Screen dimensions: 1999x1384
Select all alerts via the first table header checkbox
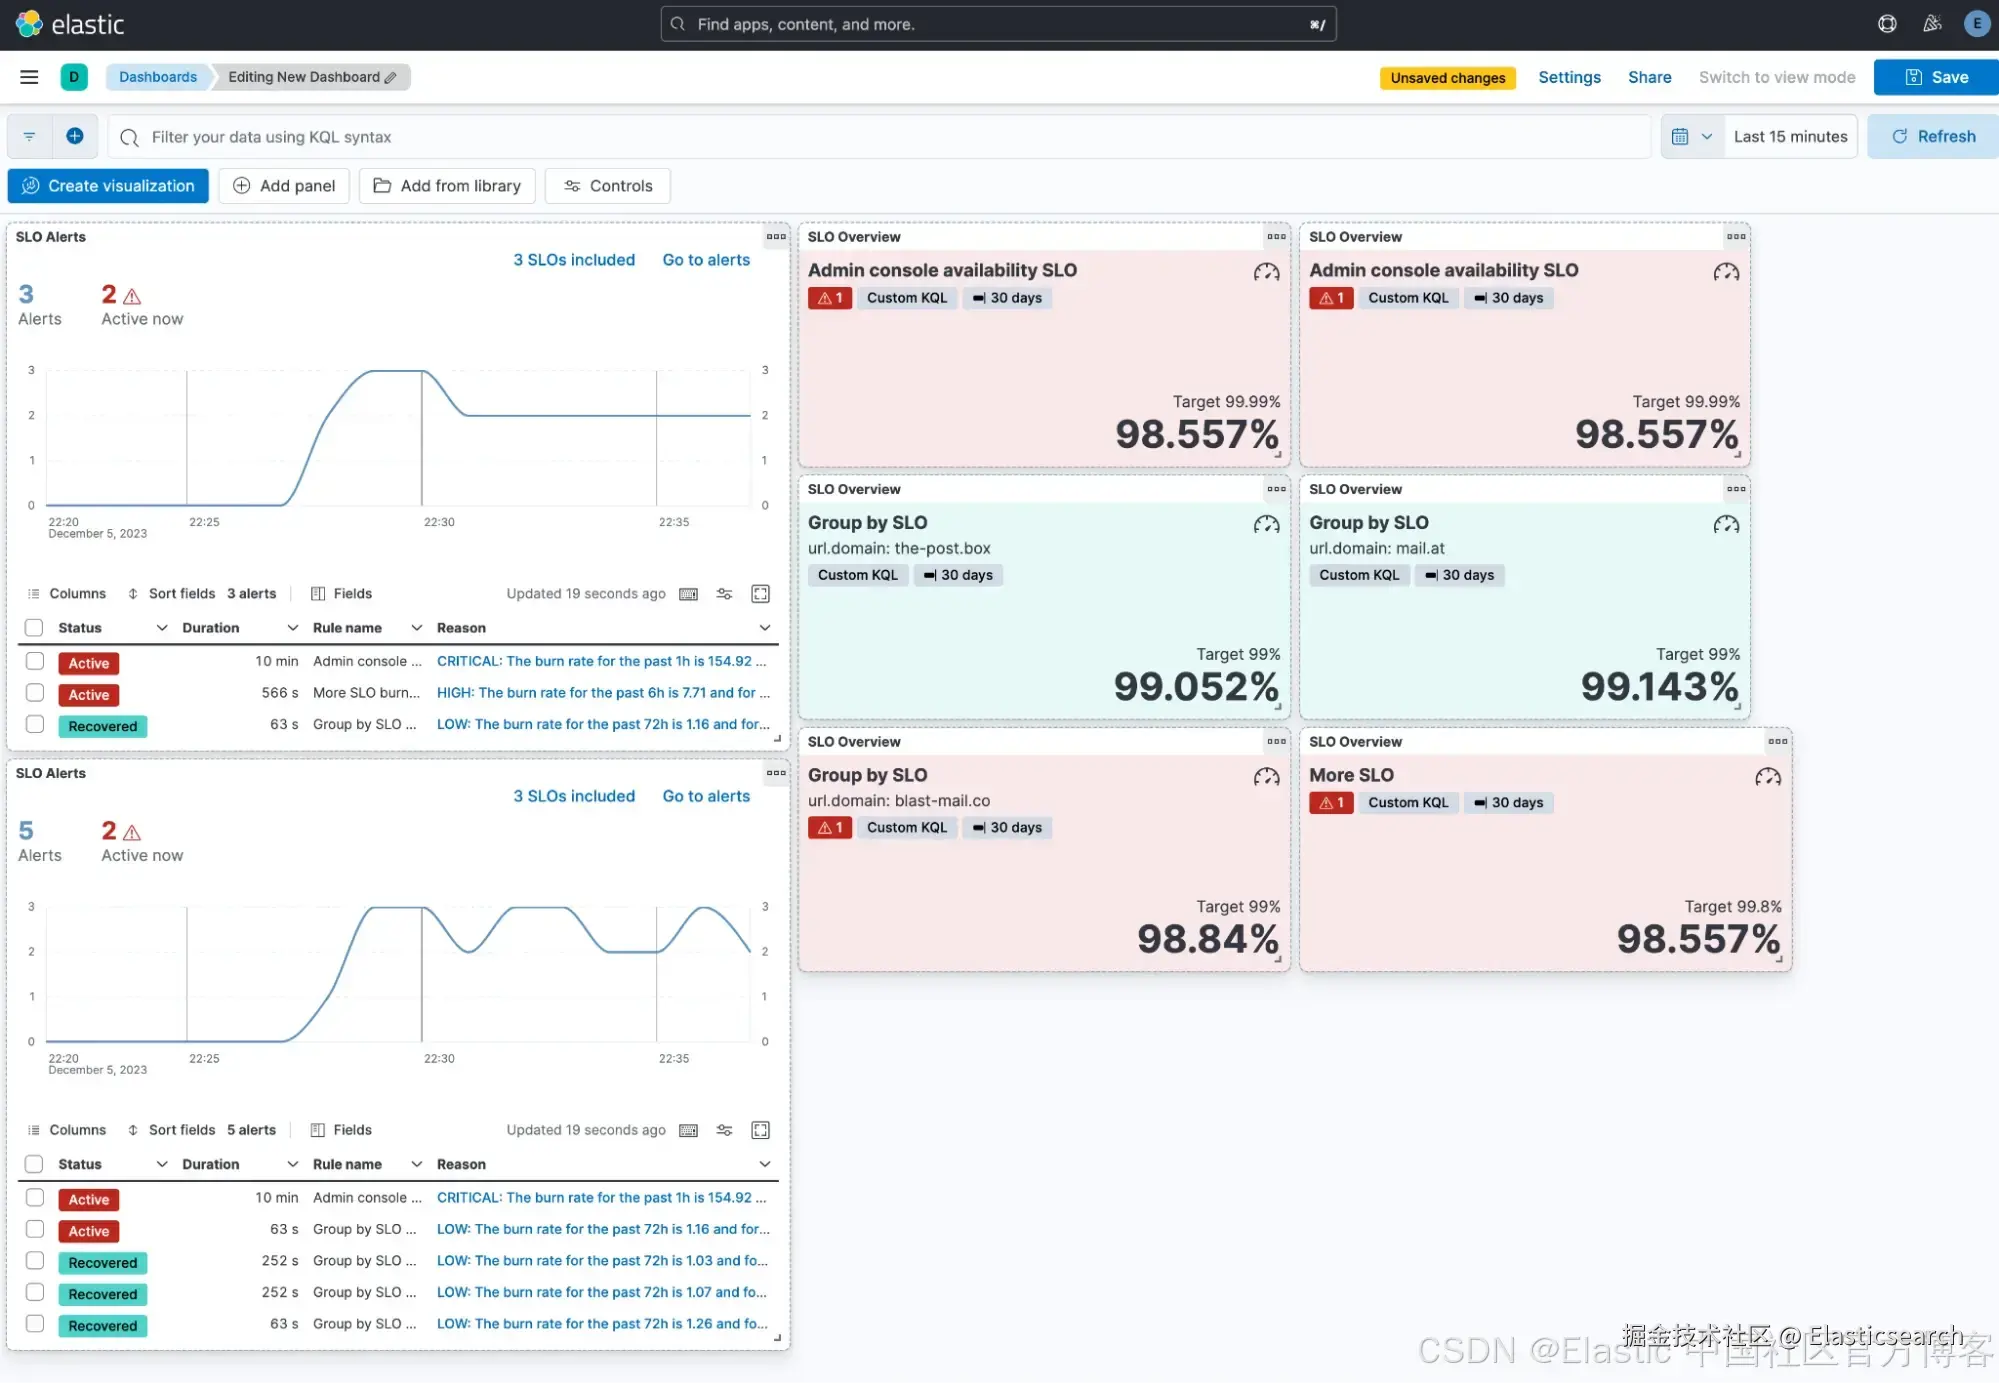[35, 628]
